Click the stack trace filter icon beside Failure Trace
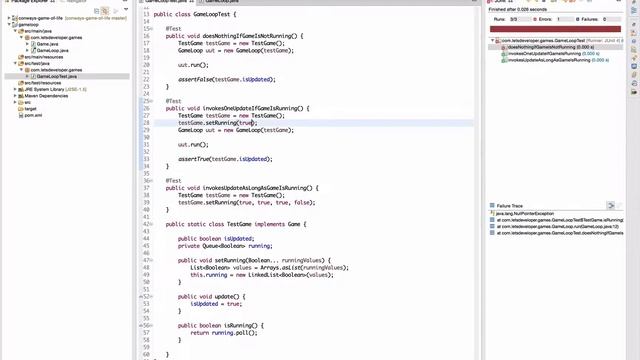Image resolution: width=640 pixels, height=360 pixels. [611, 206]
